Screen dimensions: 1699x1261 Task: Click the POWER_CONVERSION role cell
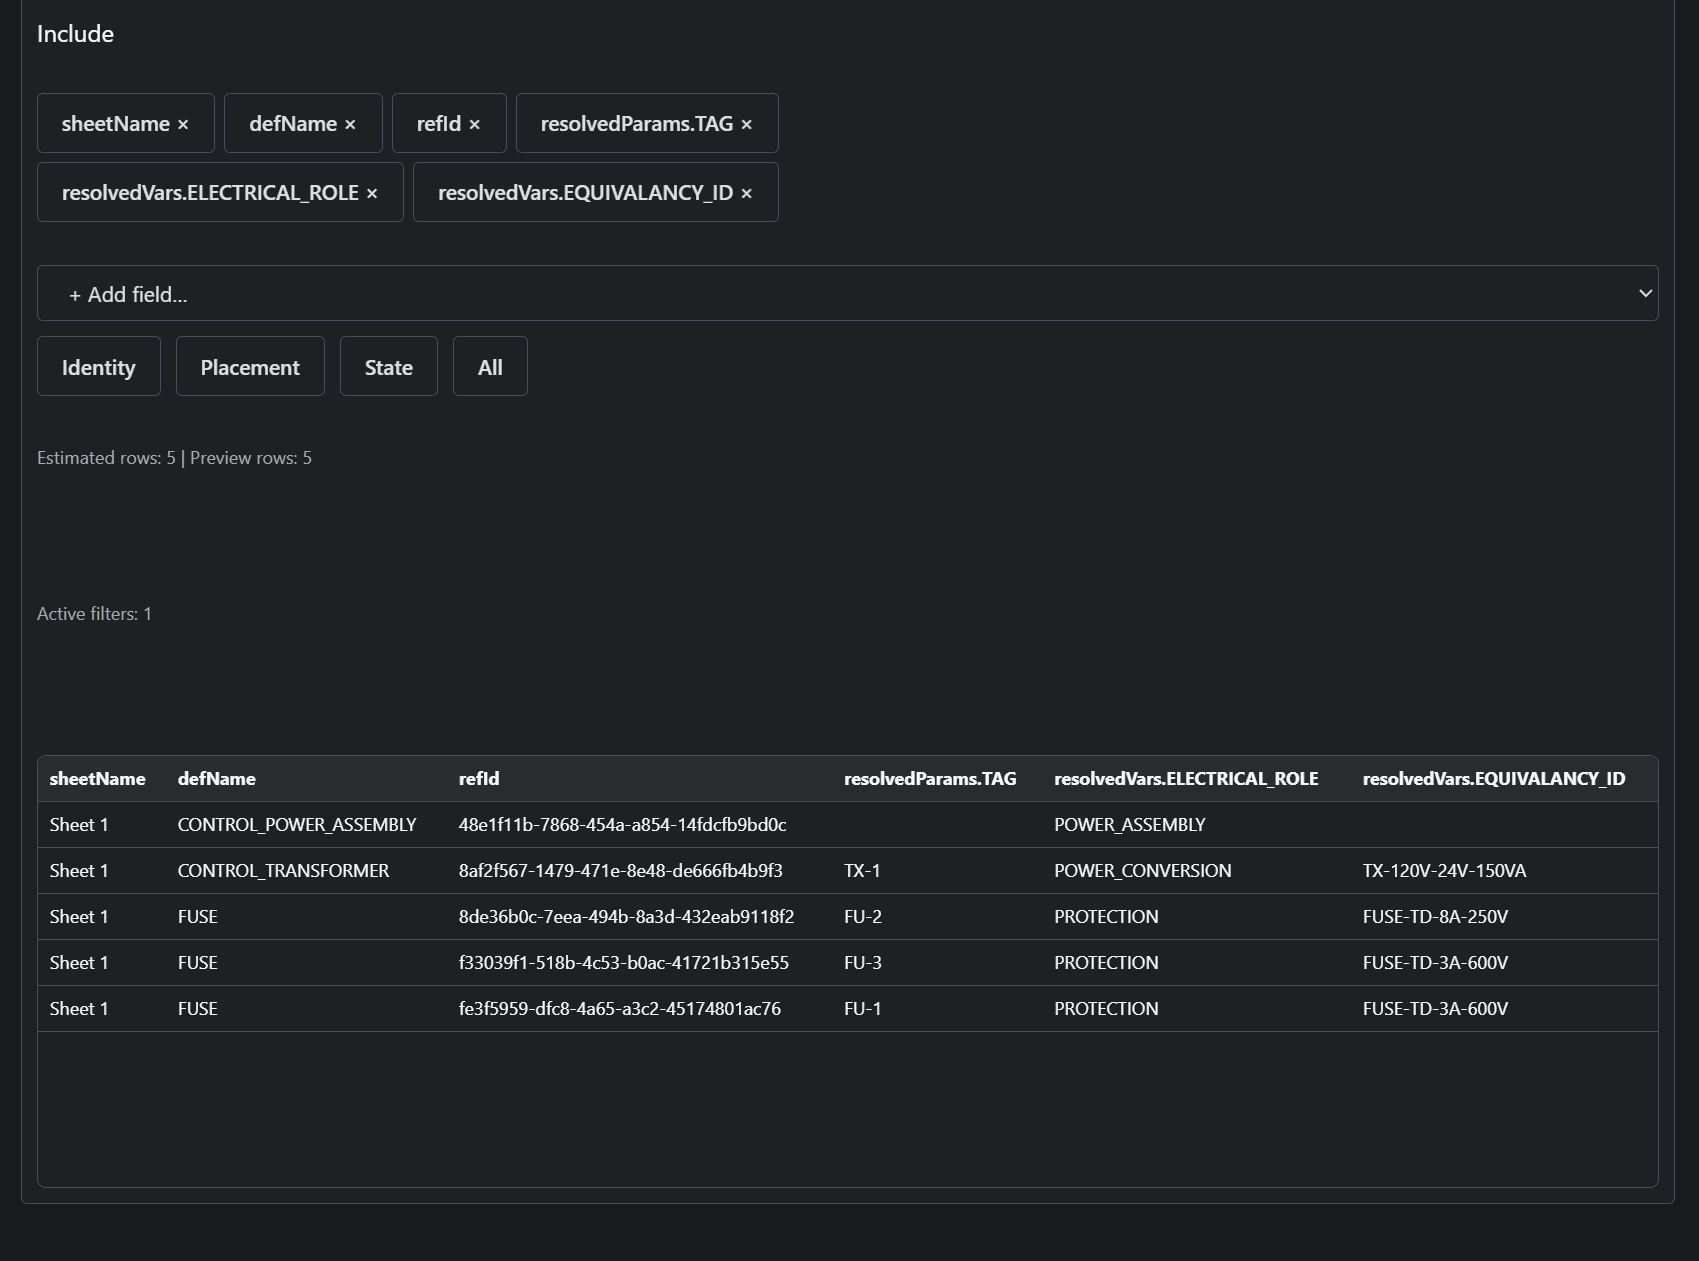(x=1143, y=871)
